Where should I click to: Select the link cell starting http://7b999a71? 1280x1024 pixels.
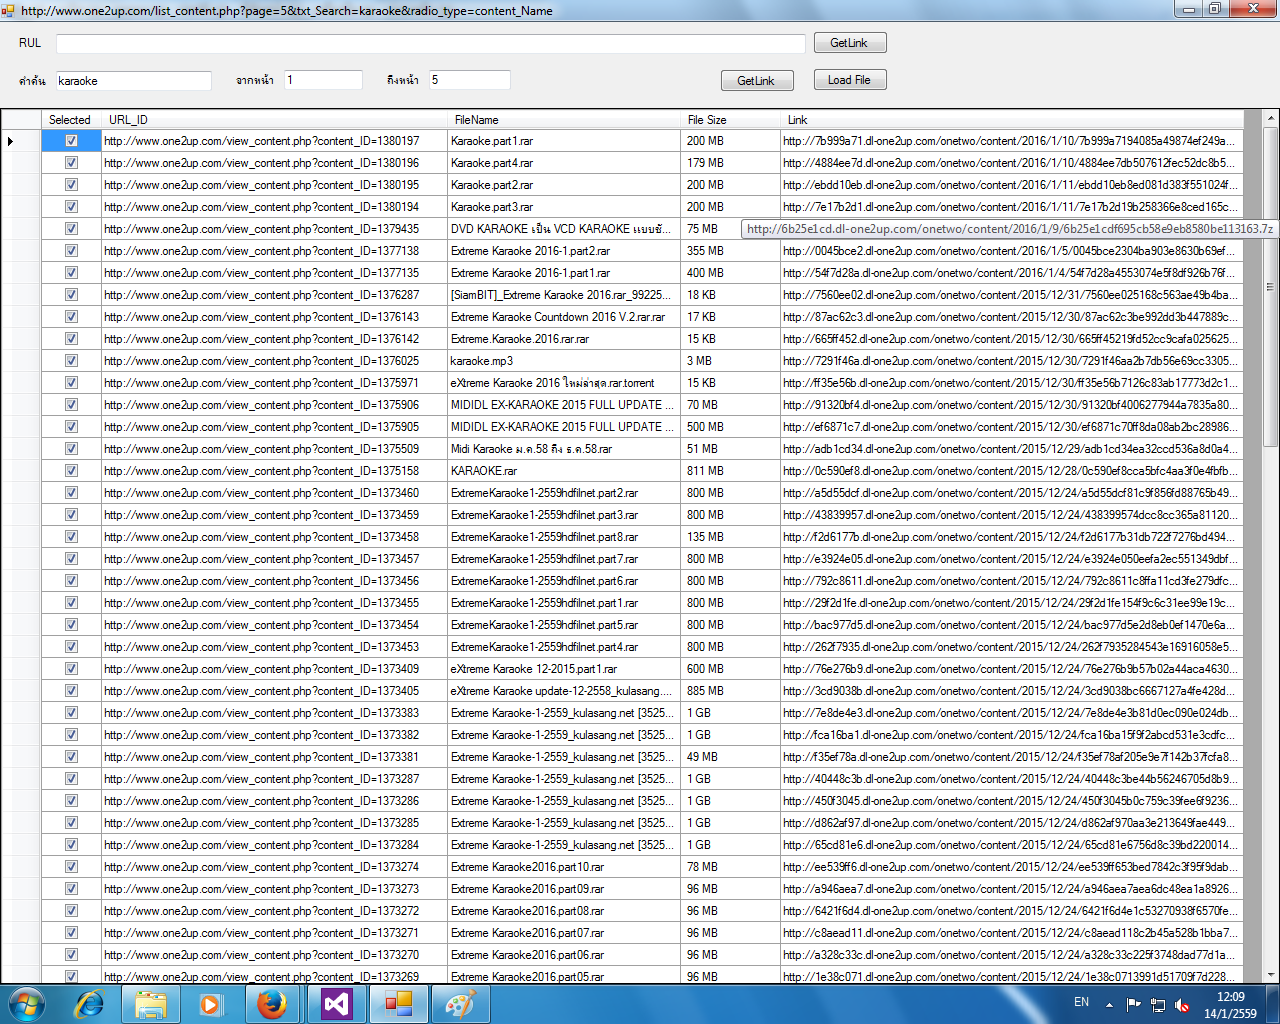1011,141
